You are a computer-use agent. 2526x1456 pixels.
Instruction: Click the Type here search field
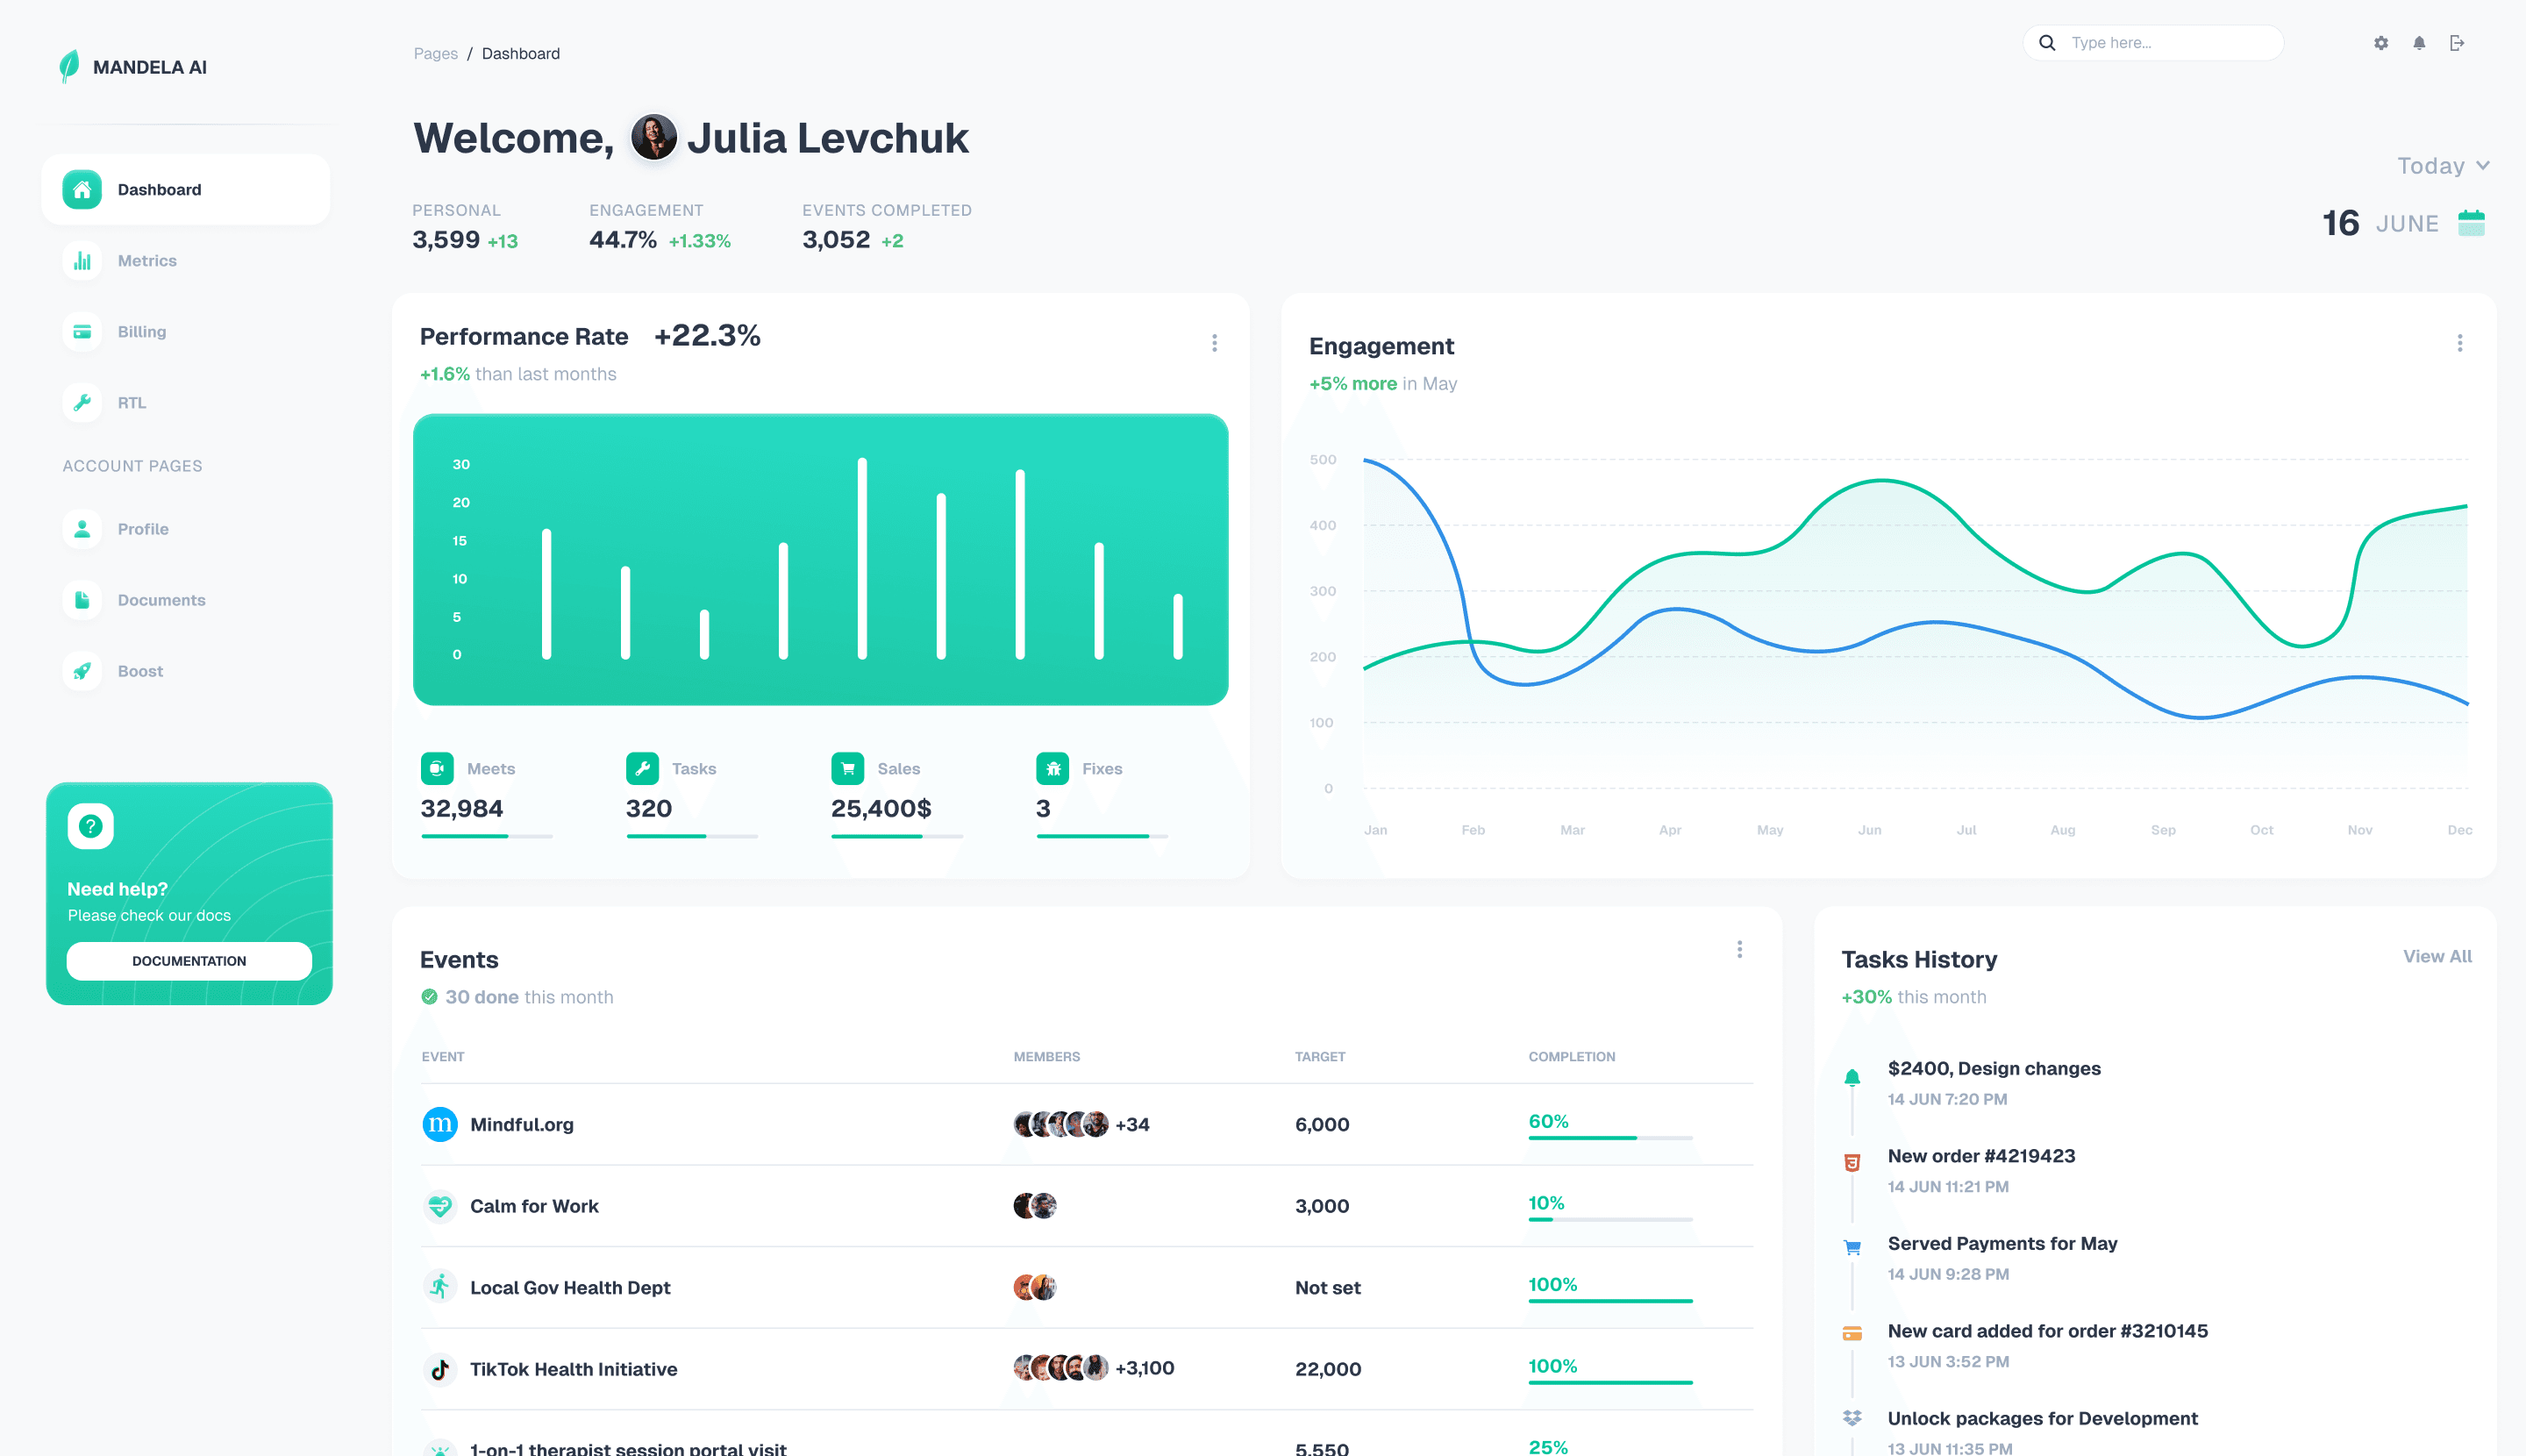pos(2153,43)
